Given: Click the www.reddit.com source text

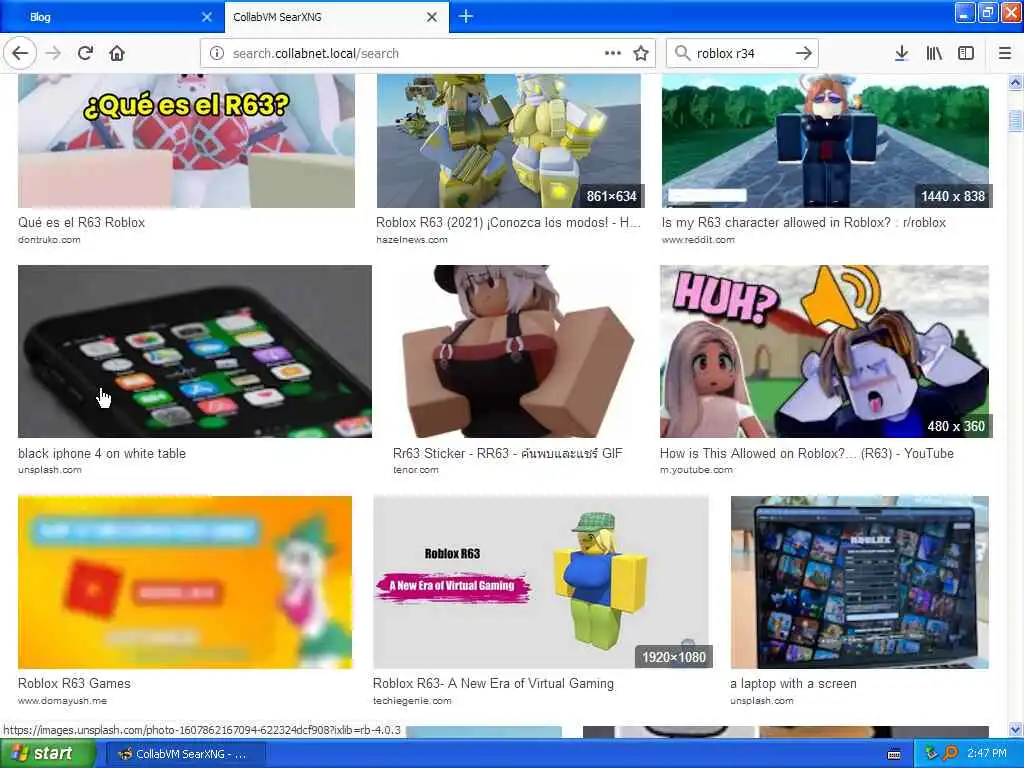Looking at the screenshot, I should (x=698, y=240).
